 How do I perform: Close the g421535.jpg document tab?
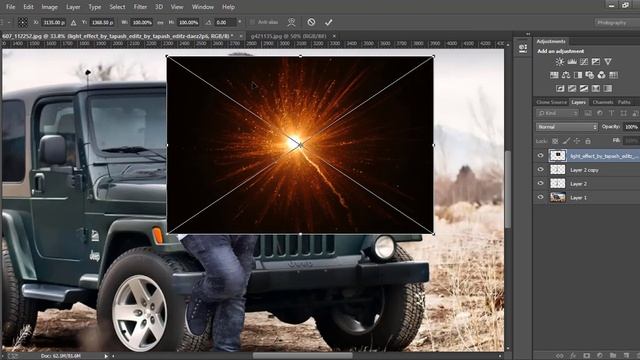click(x=334, y=36)
